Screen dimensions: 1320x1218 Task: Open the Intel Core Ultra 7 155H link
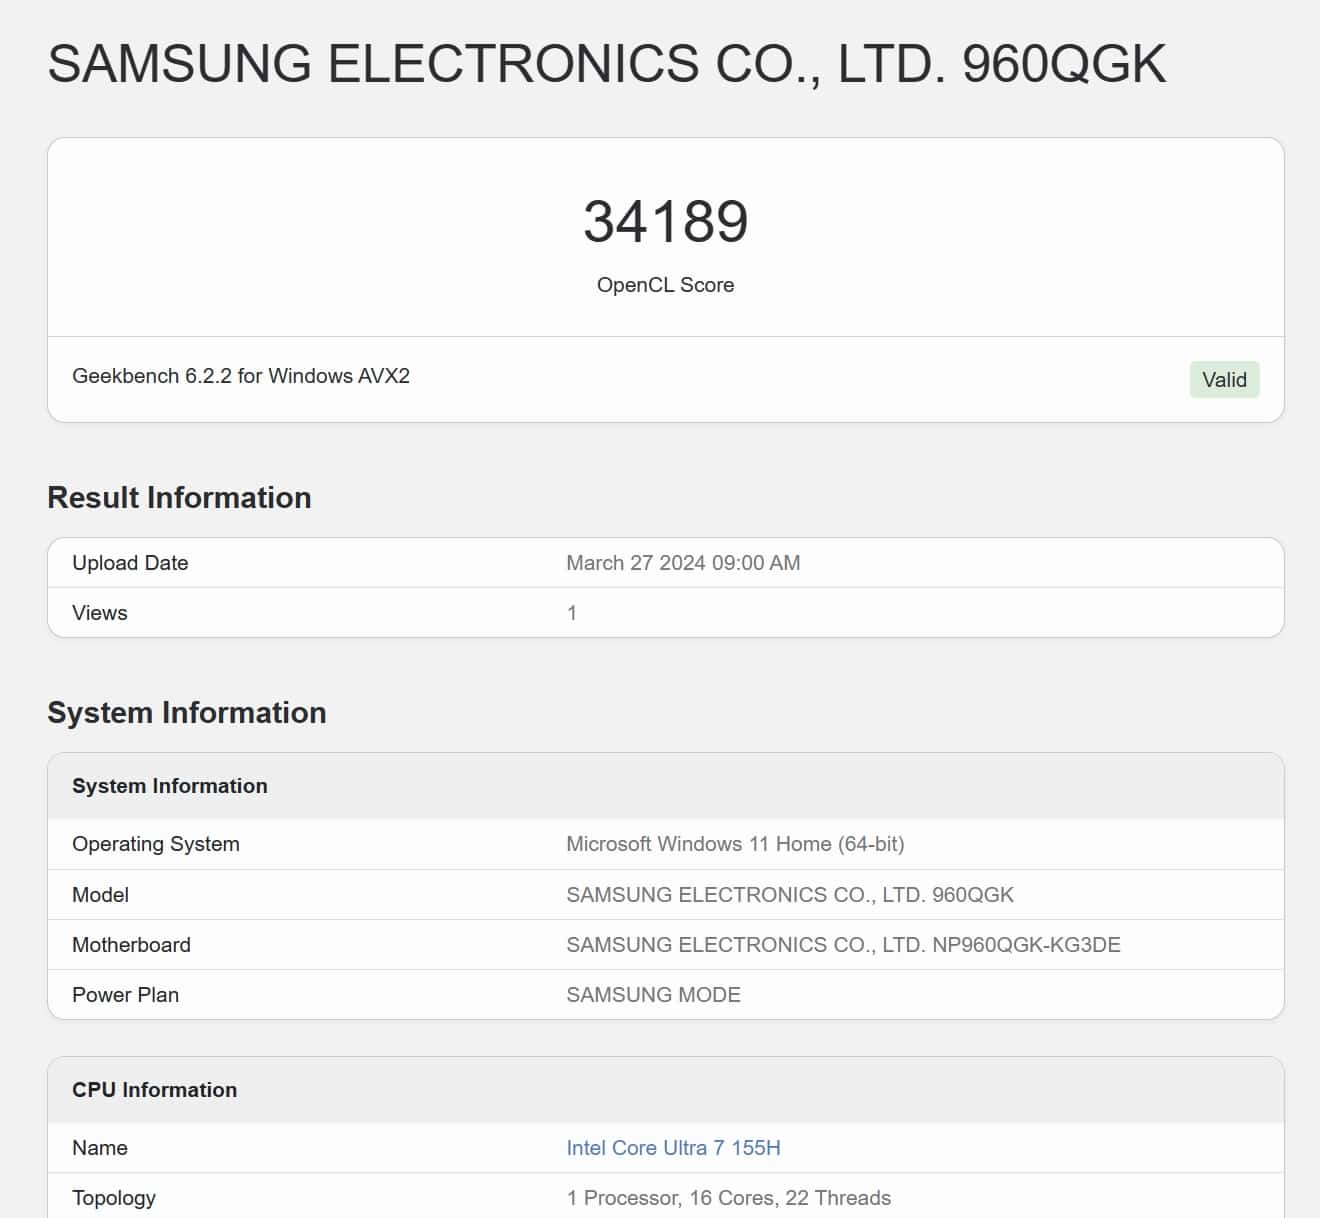click(673, 1148)
